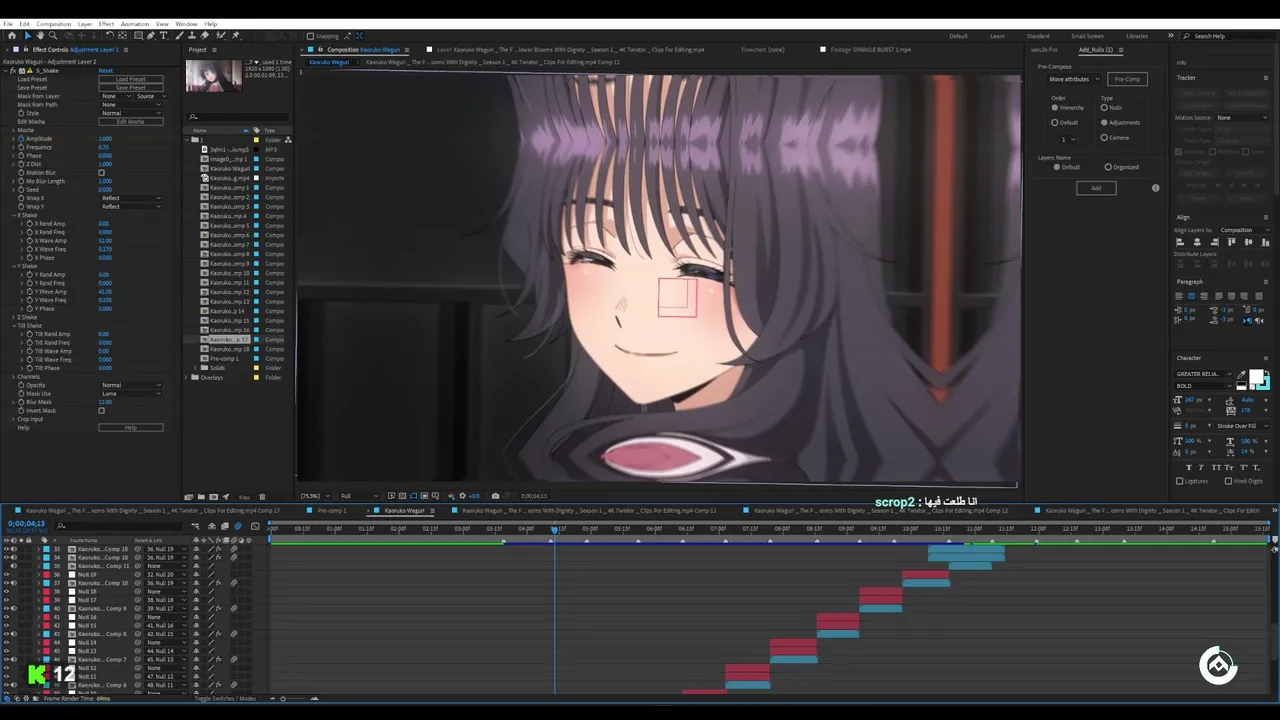Image resolution: width=1280 pixels, height=720 pixels.
Task: Click the Pre-Comp button
Action: click(x=1127, y=79)
